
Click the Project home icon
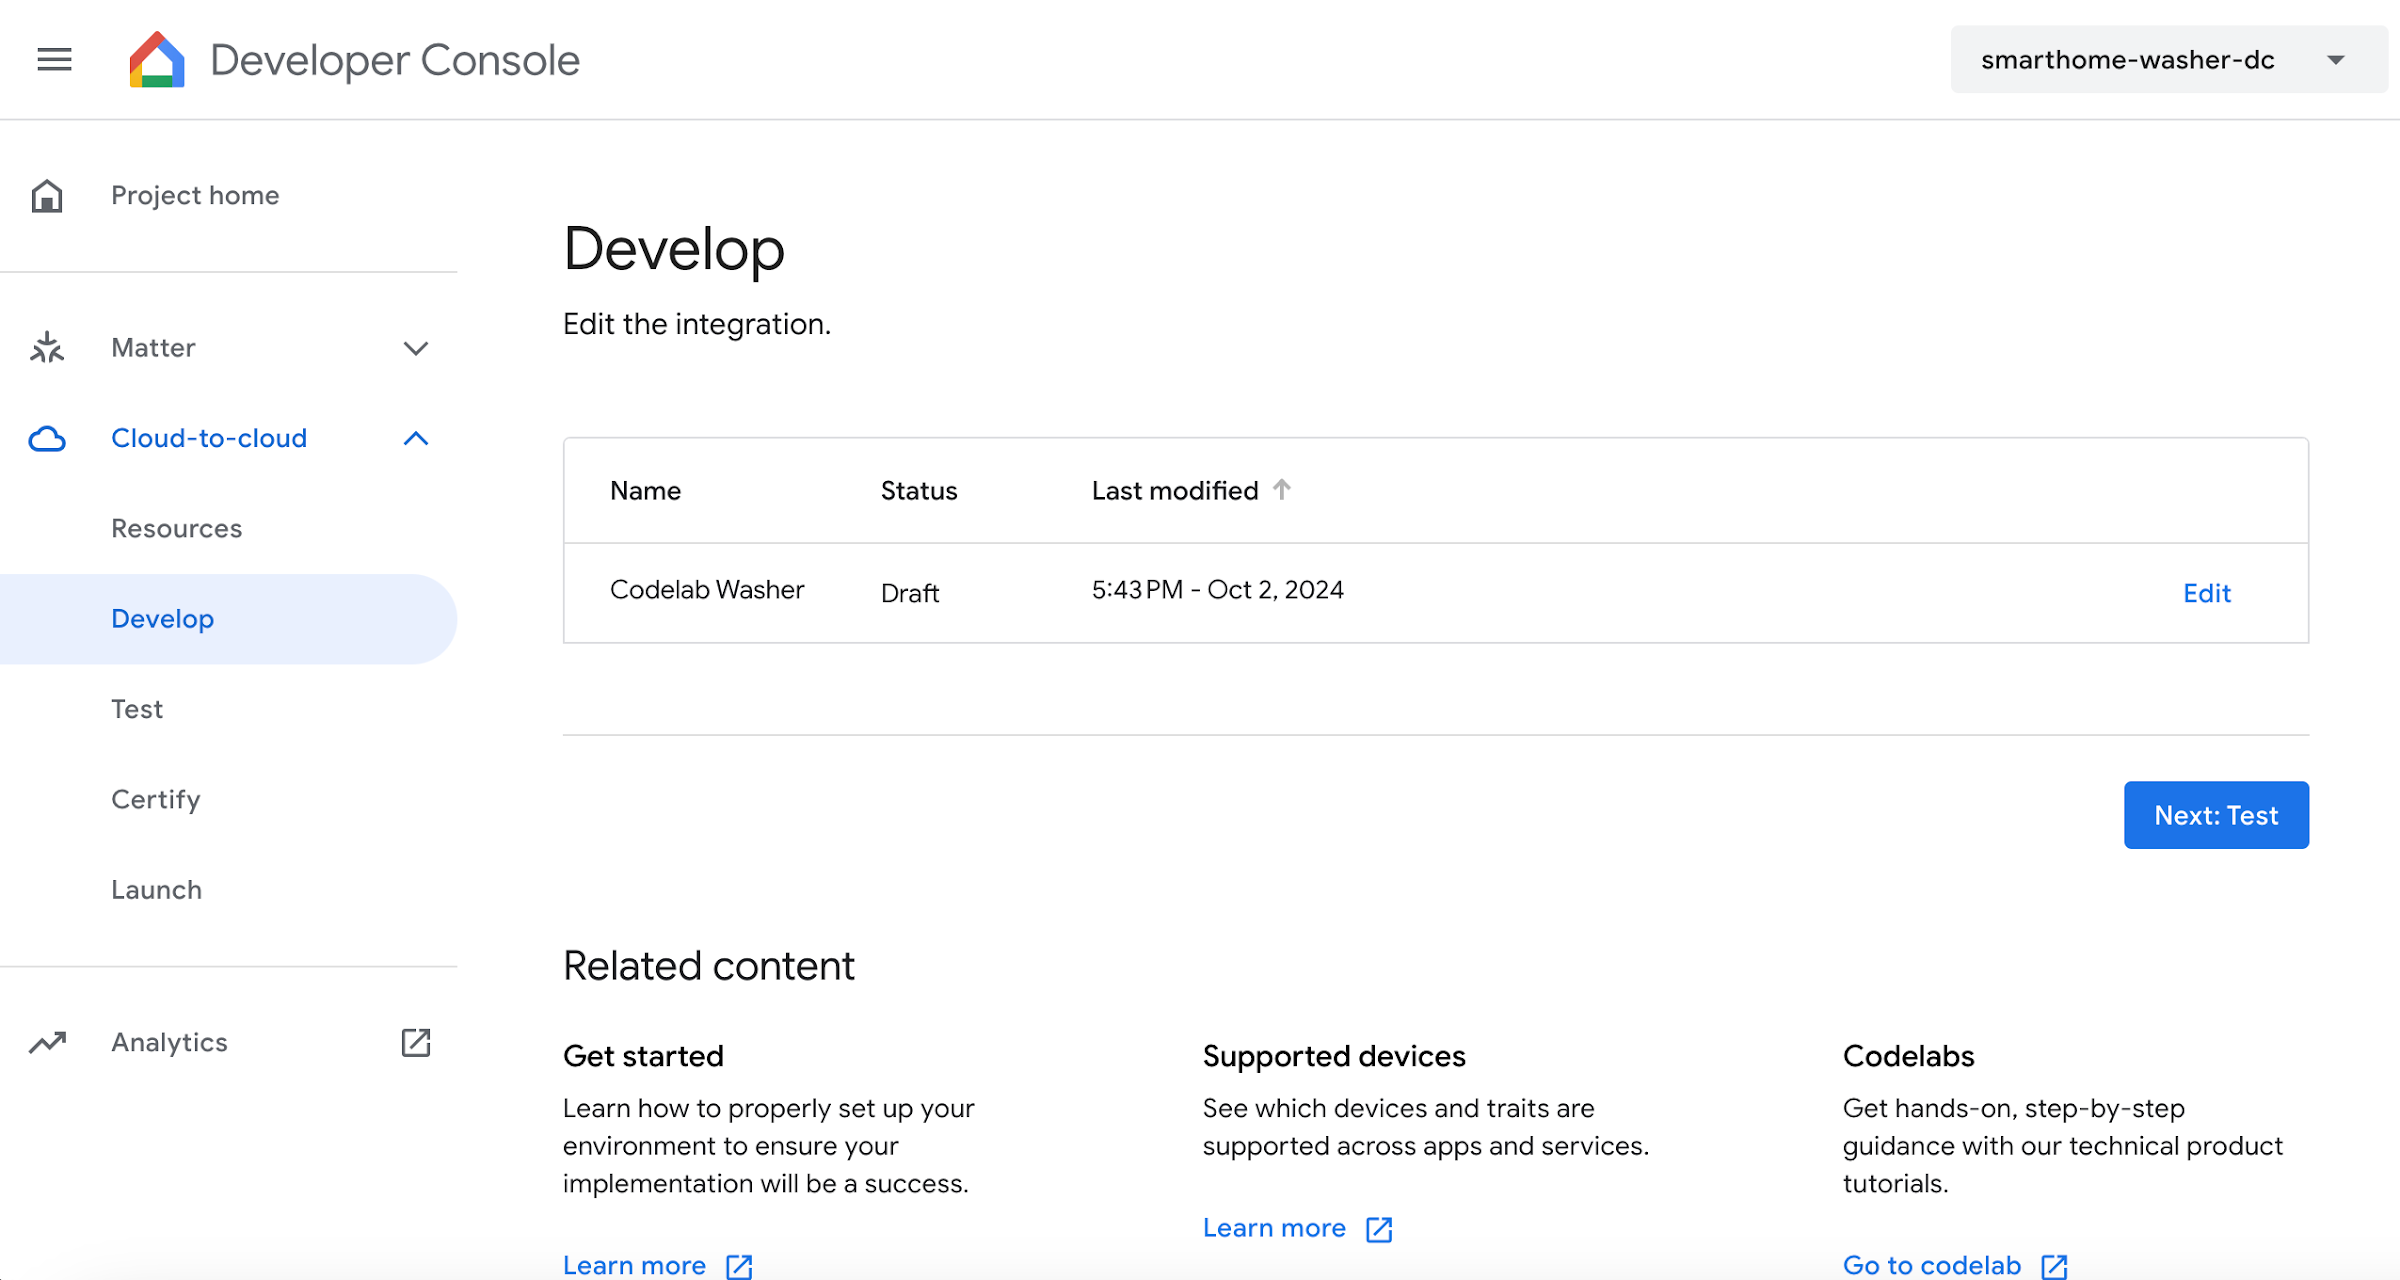(x=49, y=195)
